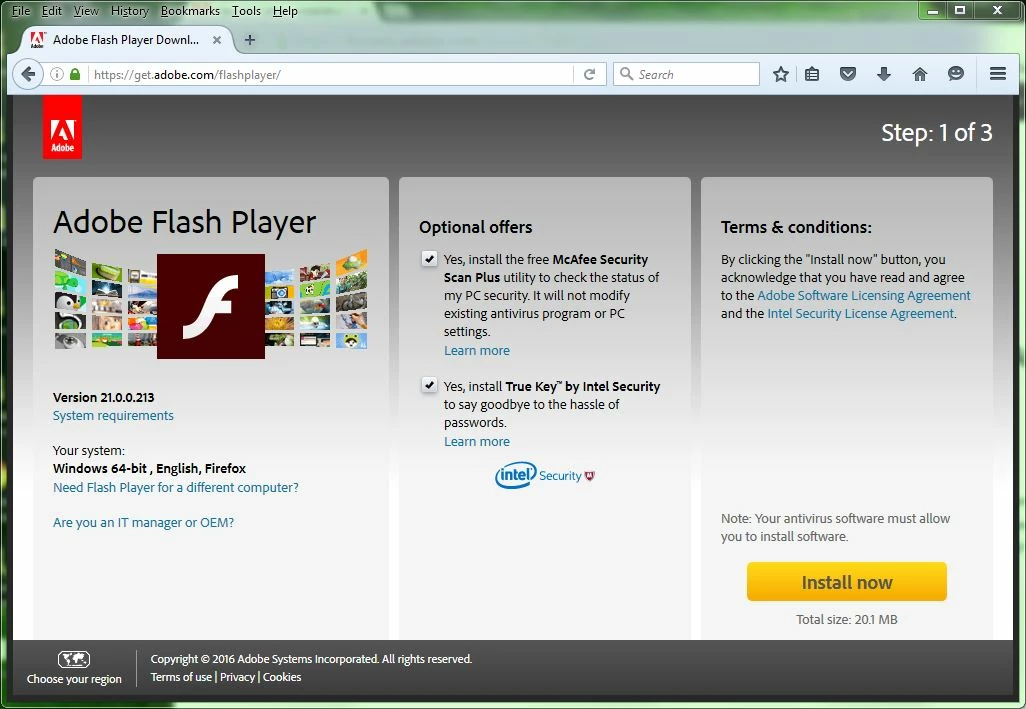Click the 'Step: 1 of 3' text
The width and height of the screenshot is (1026, 709).
tap(936, 133)
